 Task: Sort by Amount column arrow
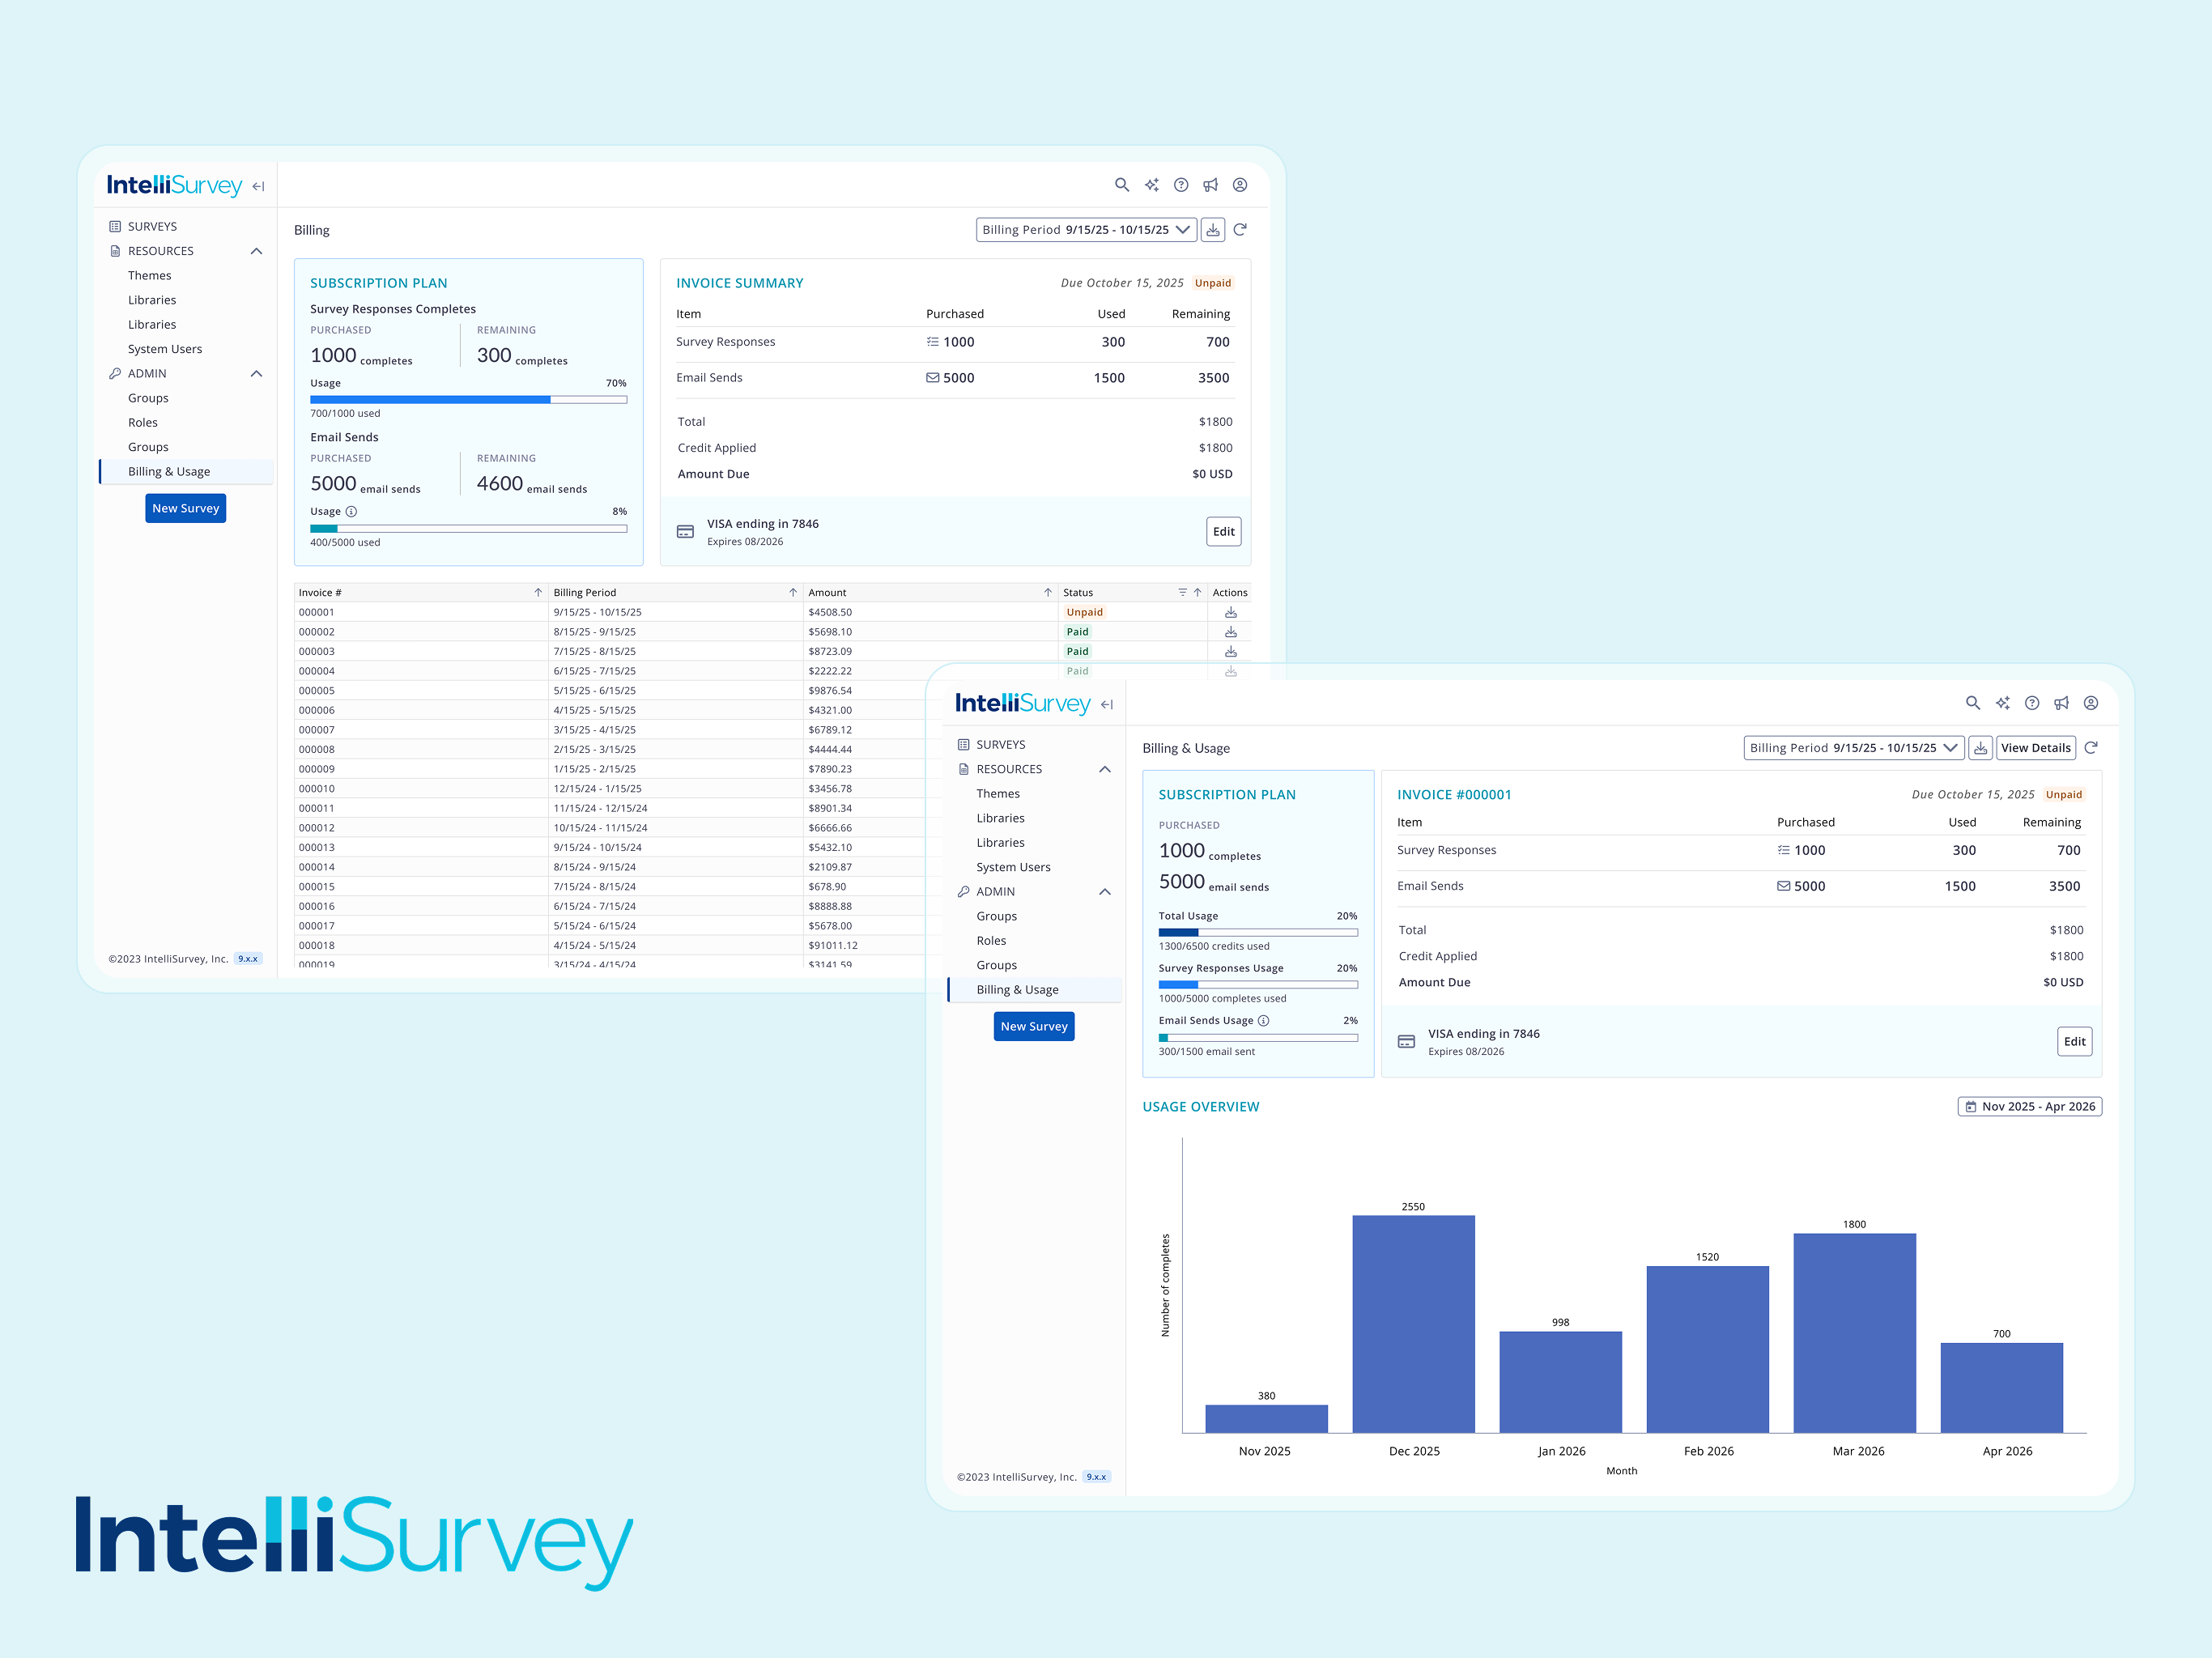pyautogui.click(x=1048, y=592)
